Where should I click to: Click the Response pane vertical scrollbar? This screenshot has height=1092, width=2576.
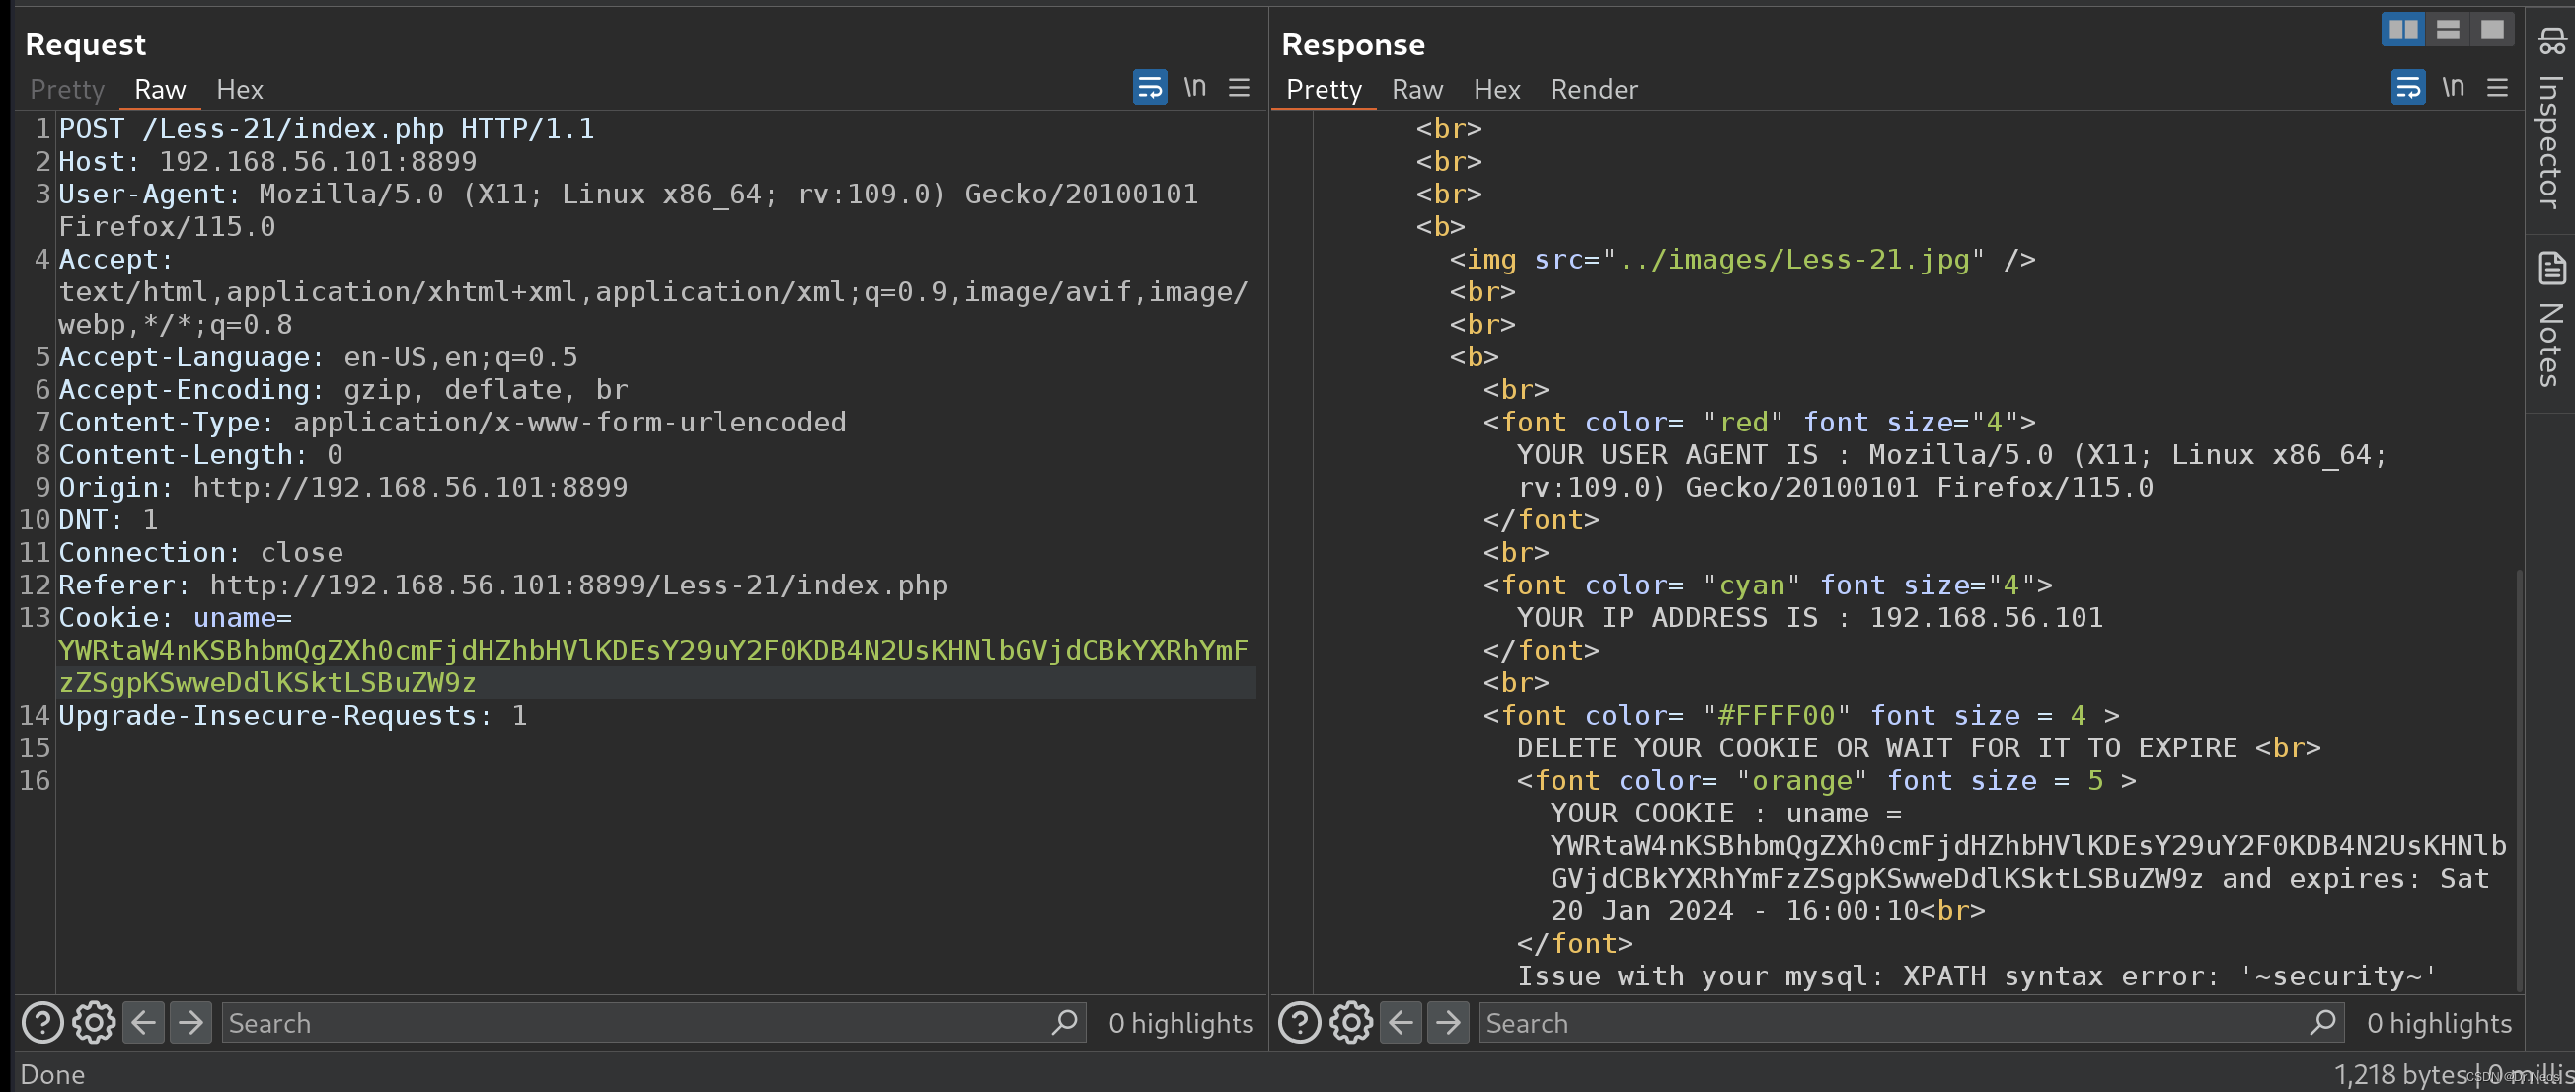click(2519, 780)
